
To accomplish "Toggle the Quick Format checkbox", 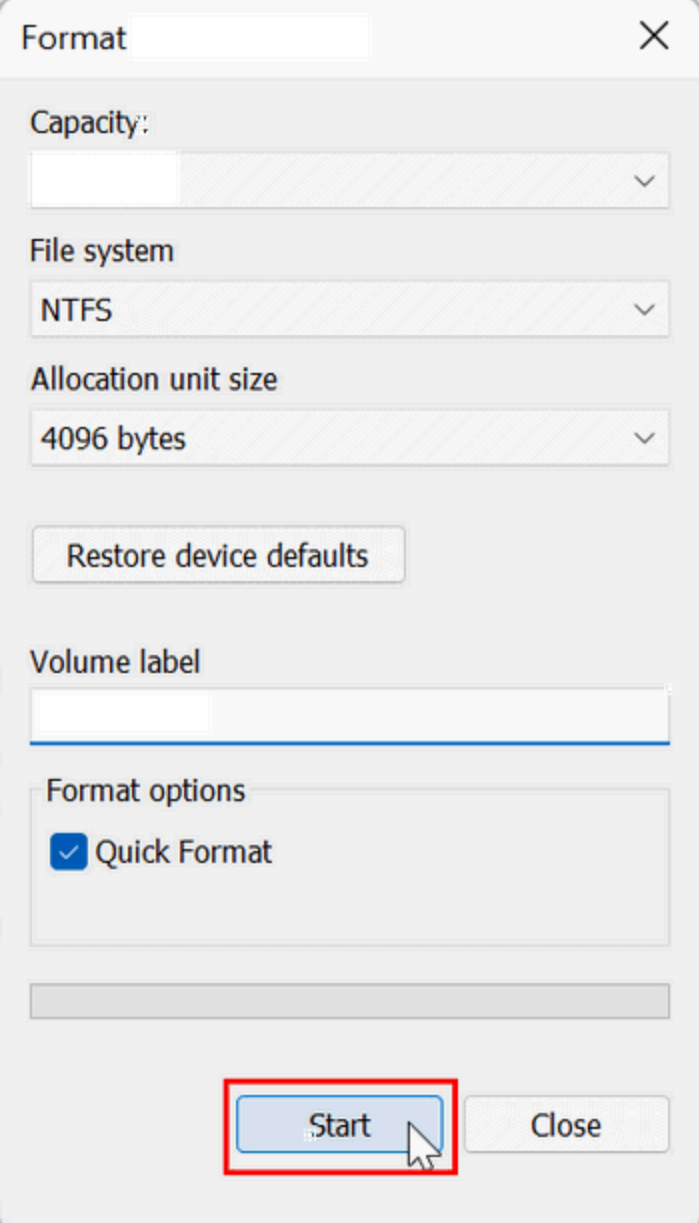I will coord(69,852).
